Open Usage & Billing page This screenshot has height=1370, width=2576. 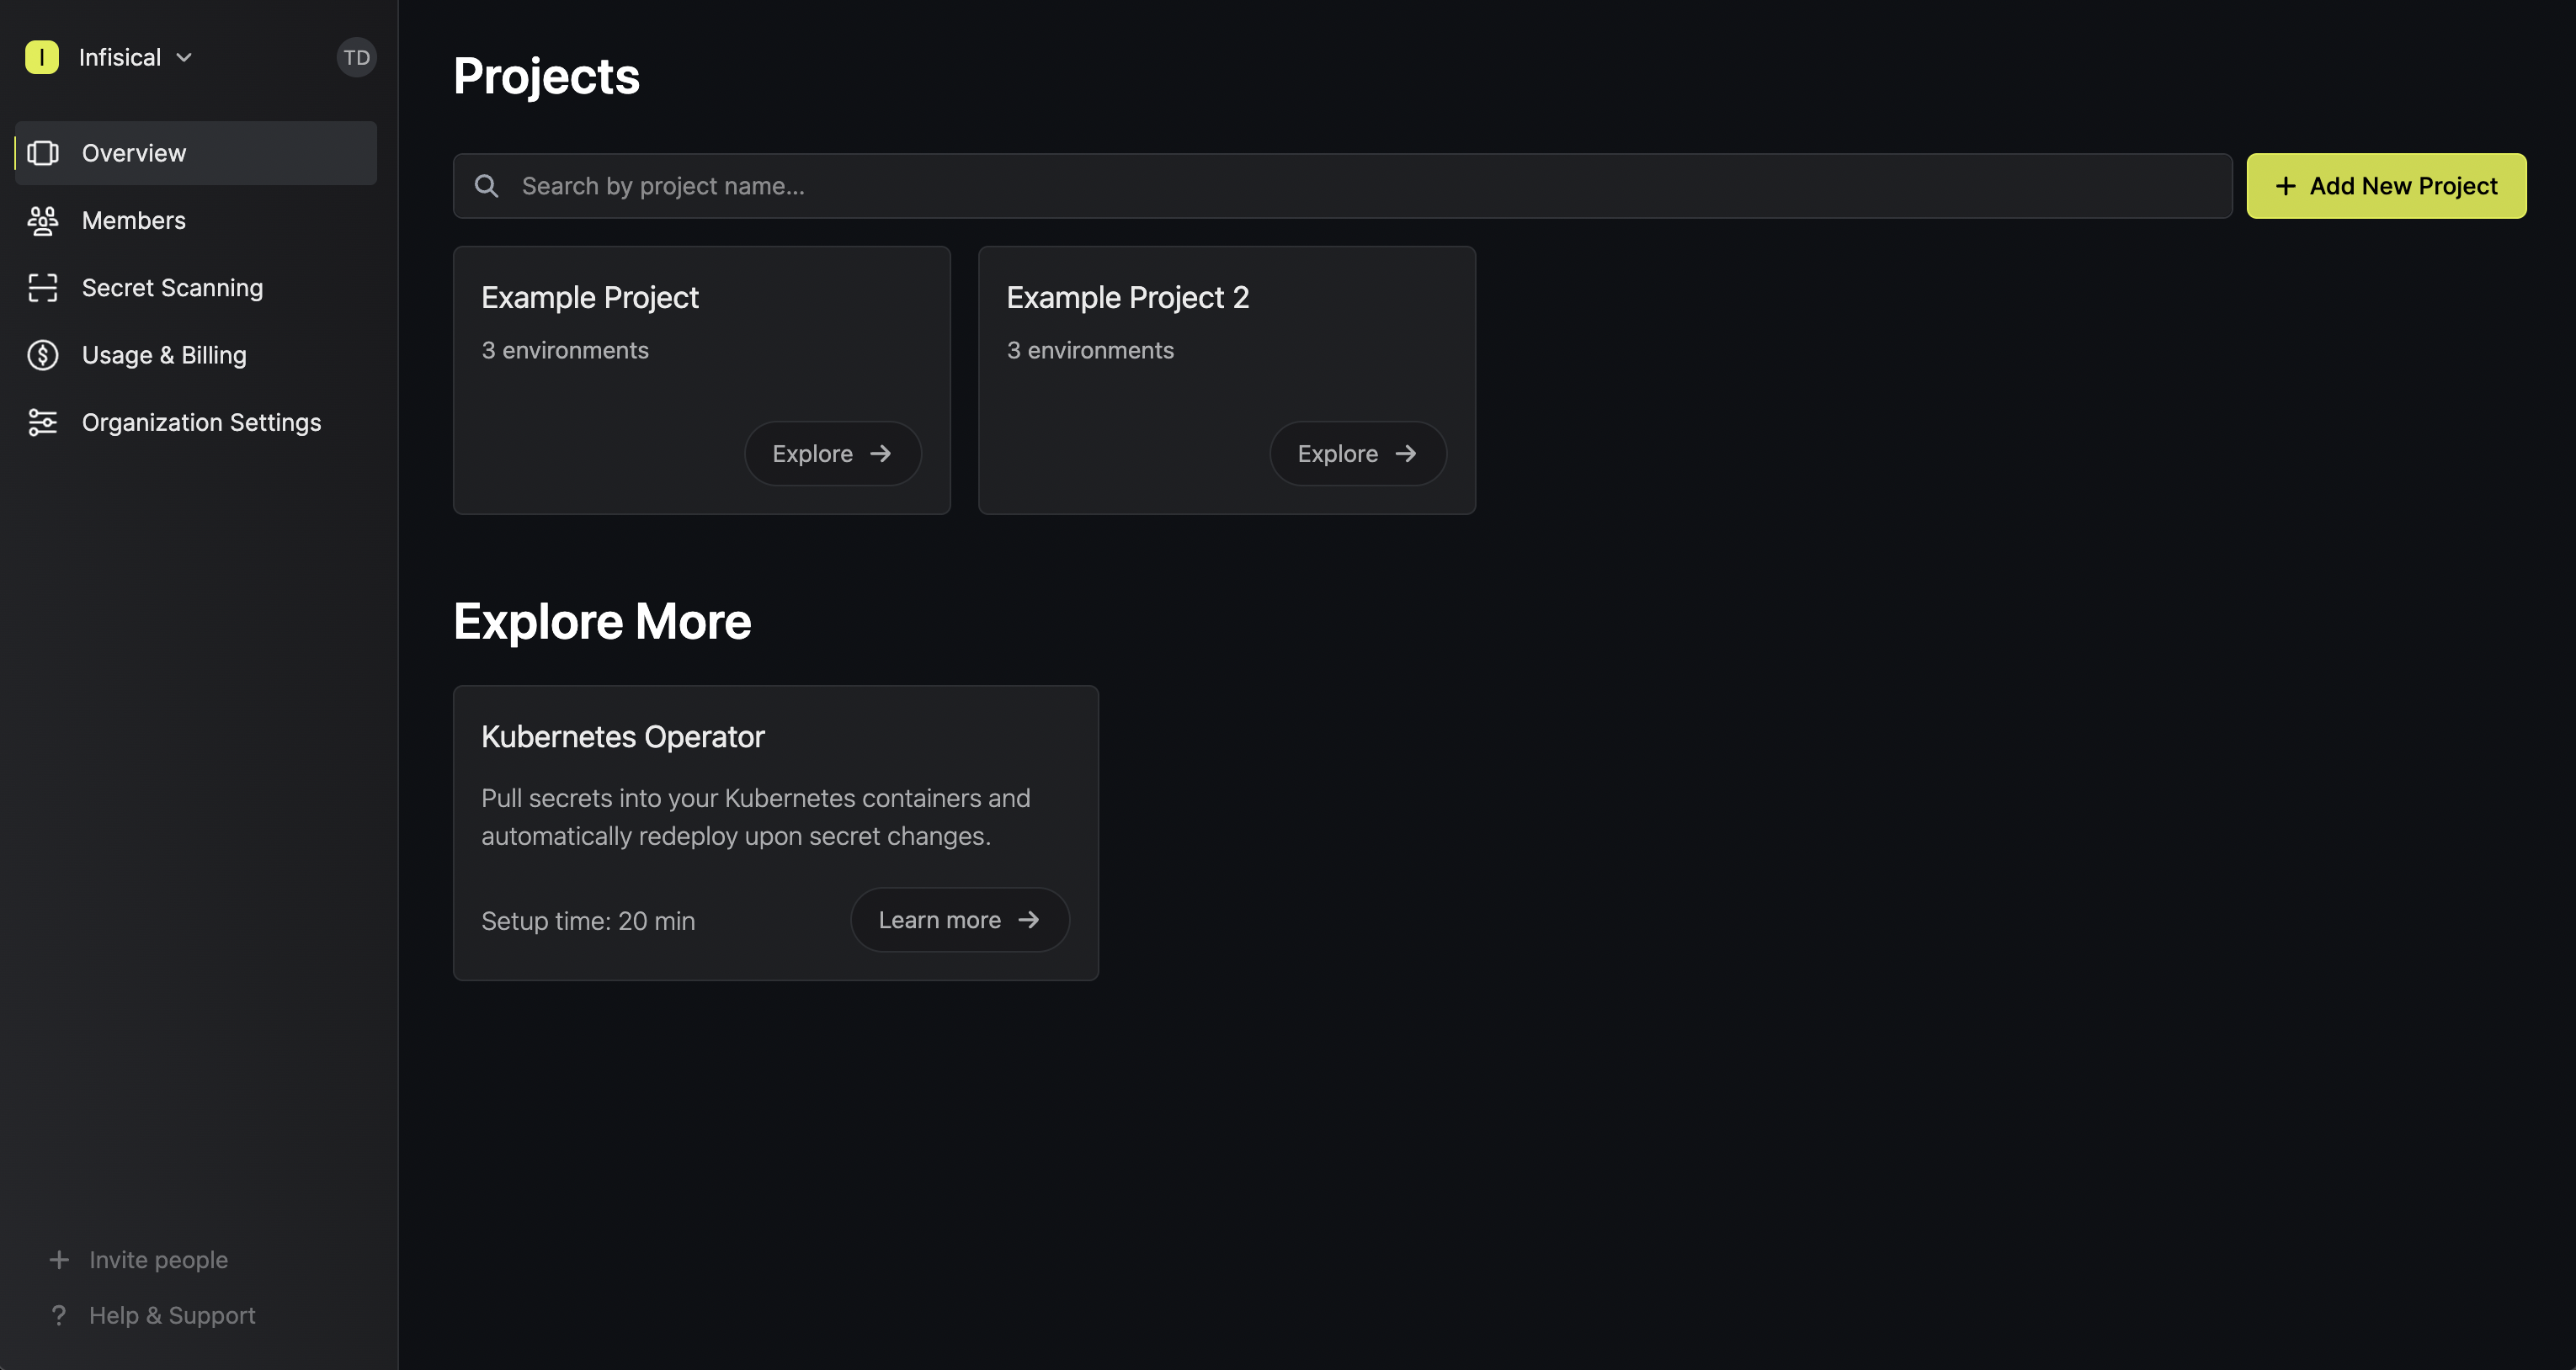coord(195,355)
